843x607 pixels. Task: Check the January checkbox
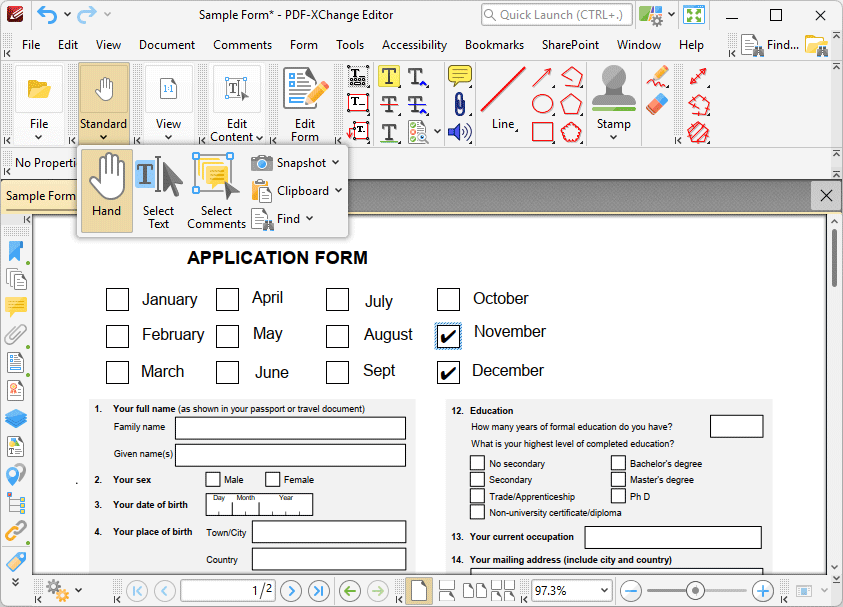[x=117, y=299]
